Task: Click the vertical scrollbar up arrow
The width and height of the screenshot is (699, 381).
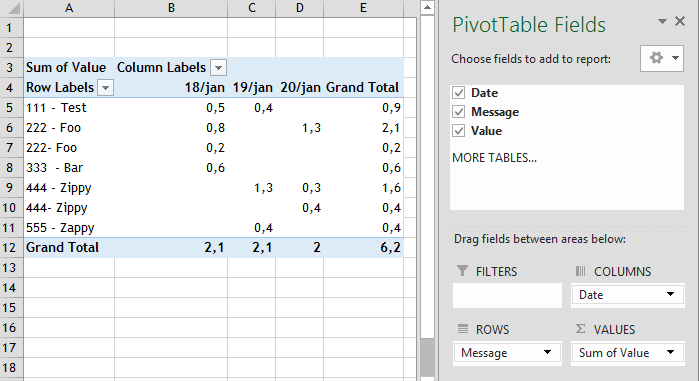Action: [x=428, y=8]
